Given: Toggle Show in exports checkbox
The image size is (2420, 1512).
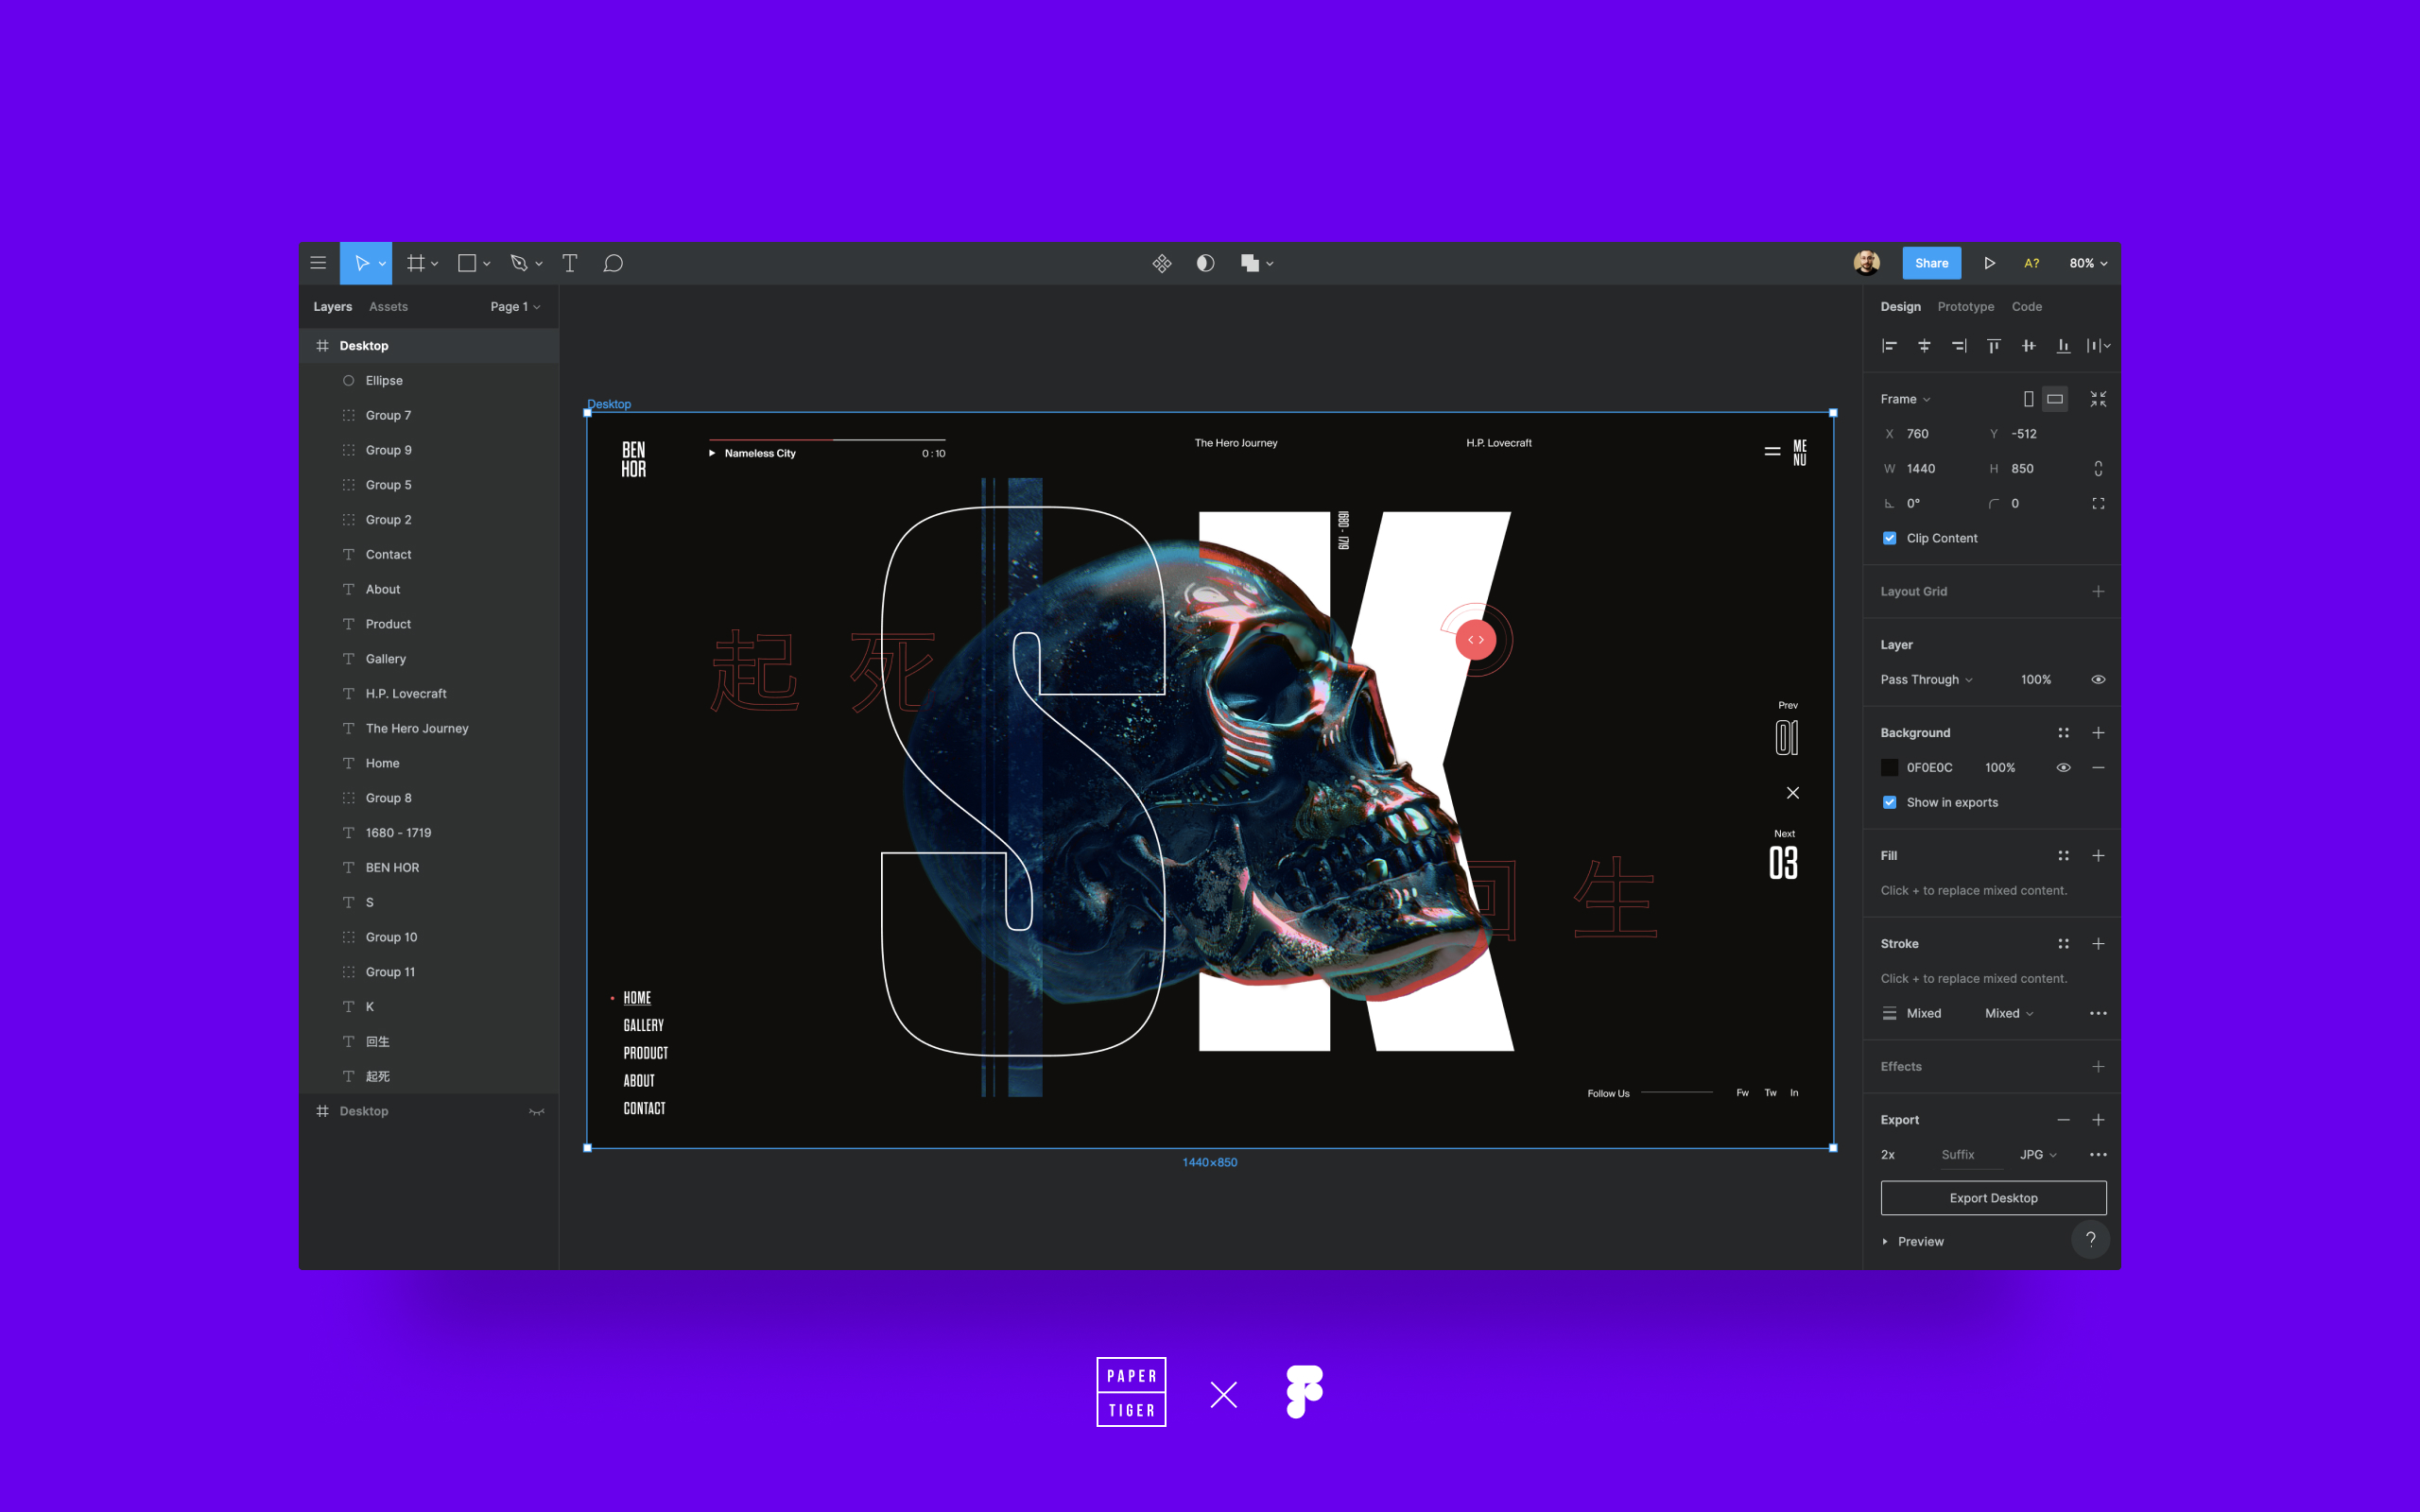Looking at the screenshot, I should [x=1889, y=801].
